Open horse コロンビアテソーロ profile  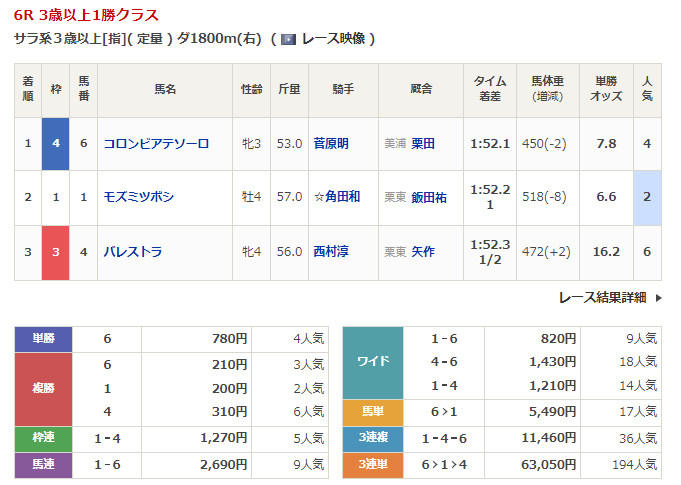pyautogui.click(x=156, y=143)
